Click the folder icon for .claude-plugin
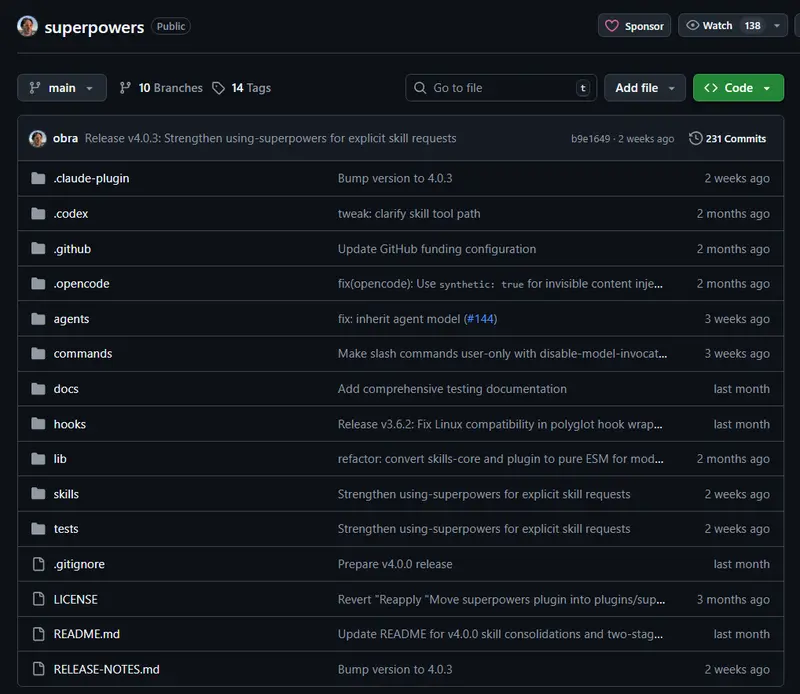 38,178
